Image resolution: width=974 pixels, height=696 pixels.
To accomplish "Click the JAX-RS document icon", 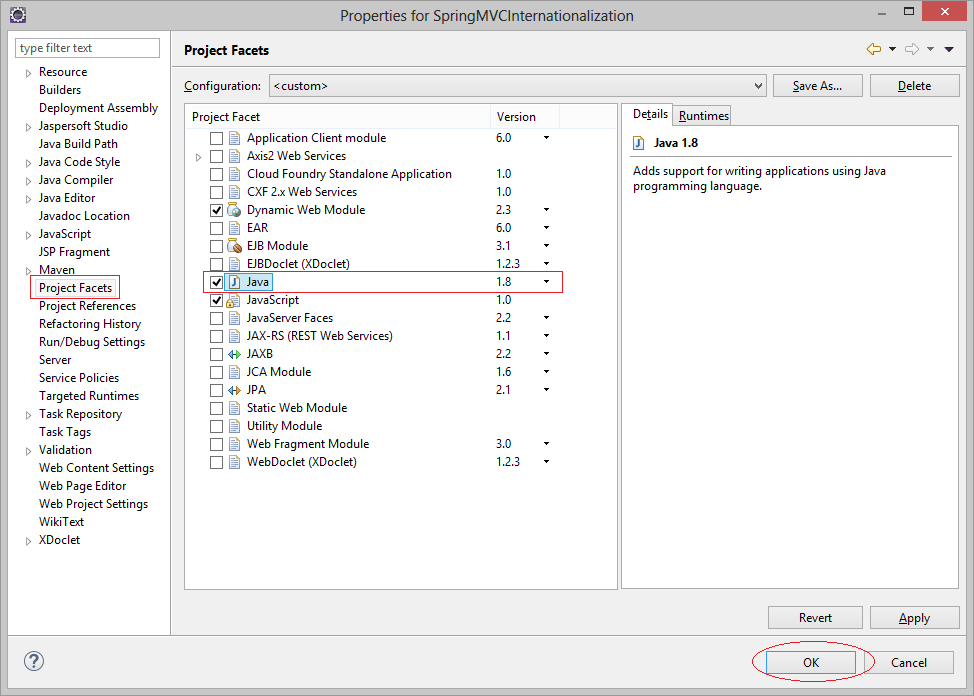I will (234, 336).
